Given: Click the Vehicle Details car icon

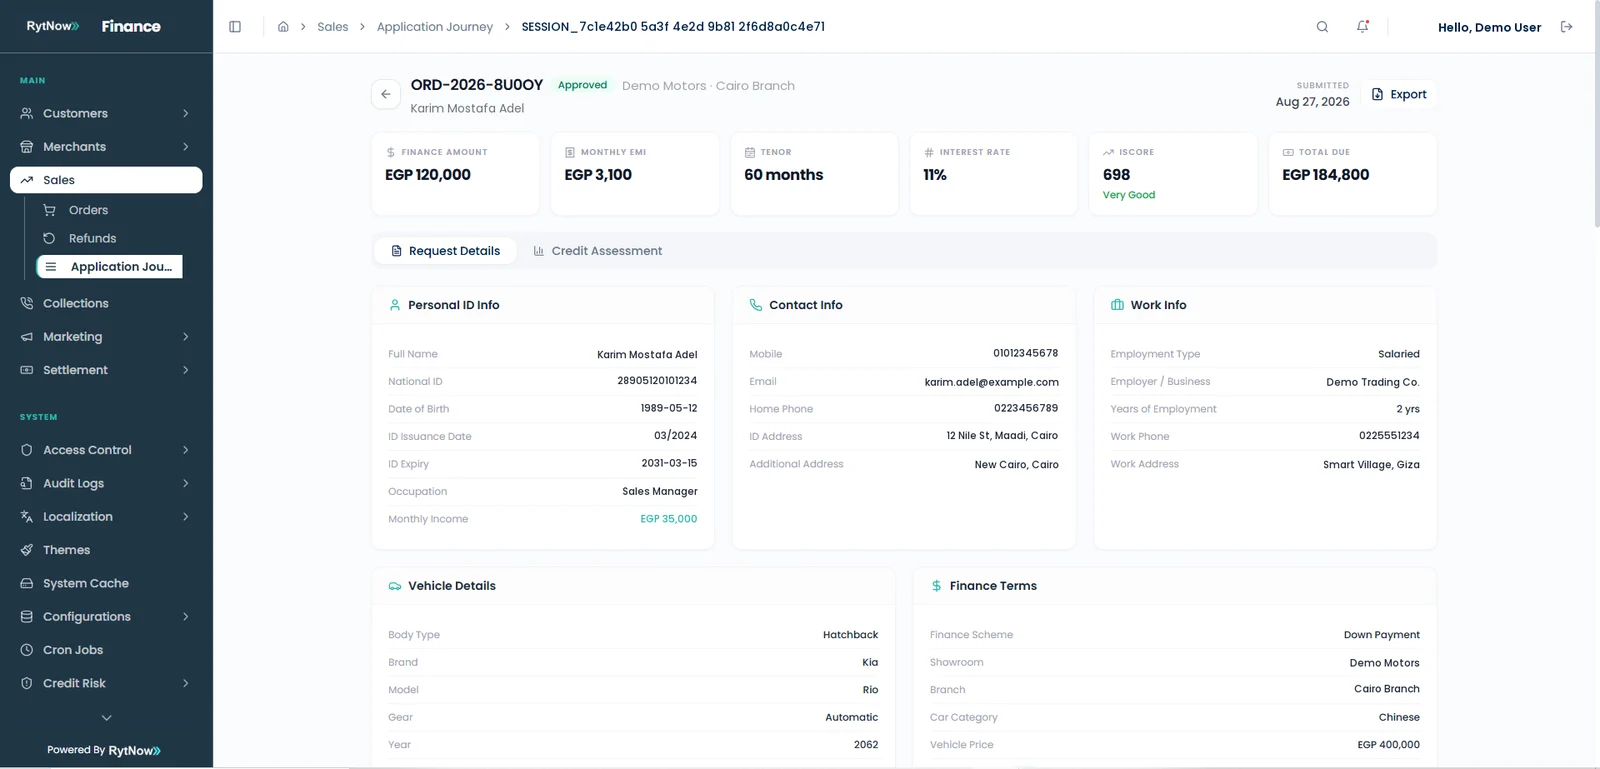Looking at the screenshot, I should (395, 586).
